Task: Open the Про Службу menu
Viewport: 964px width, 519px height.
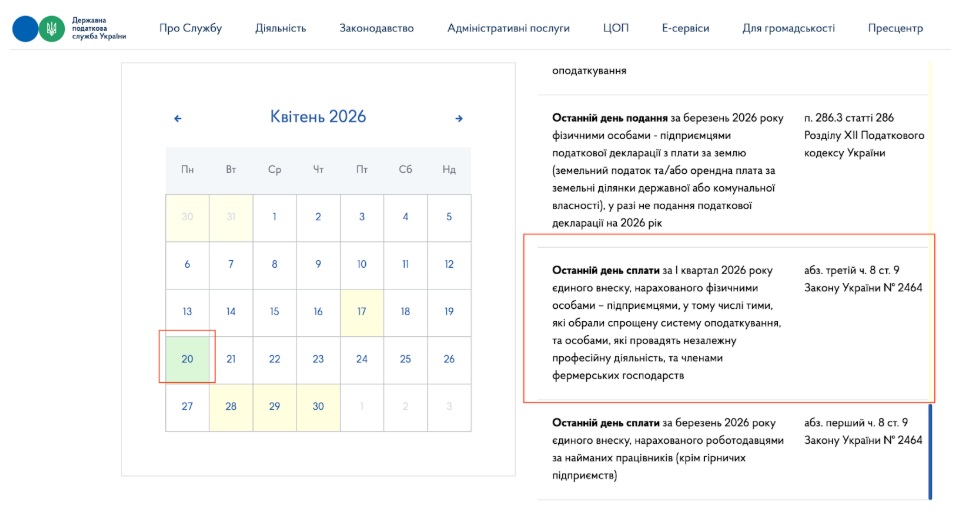Action: click(x=190, y=28)
